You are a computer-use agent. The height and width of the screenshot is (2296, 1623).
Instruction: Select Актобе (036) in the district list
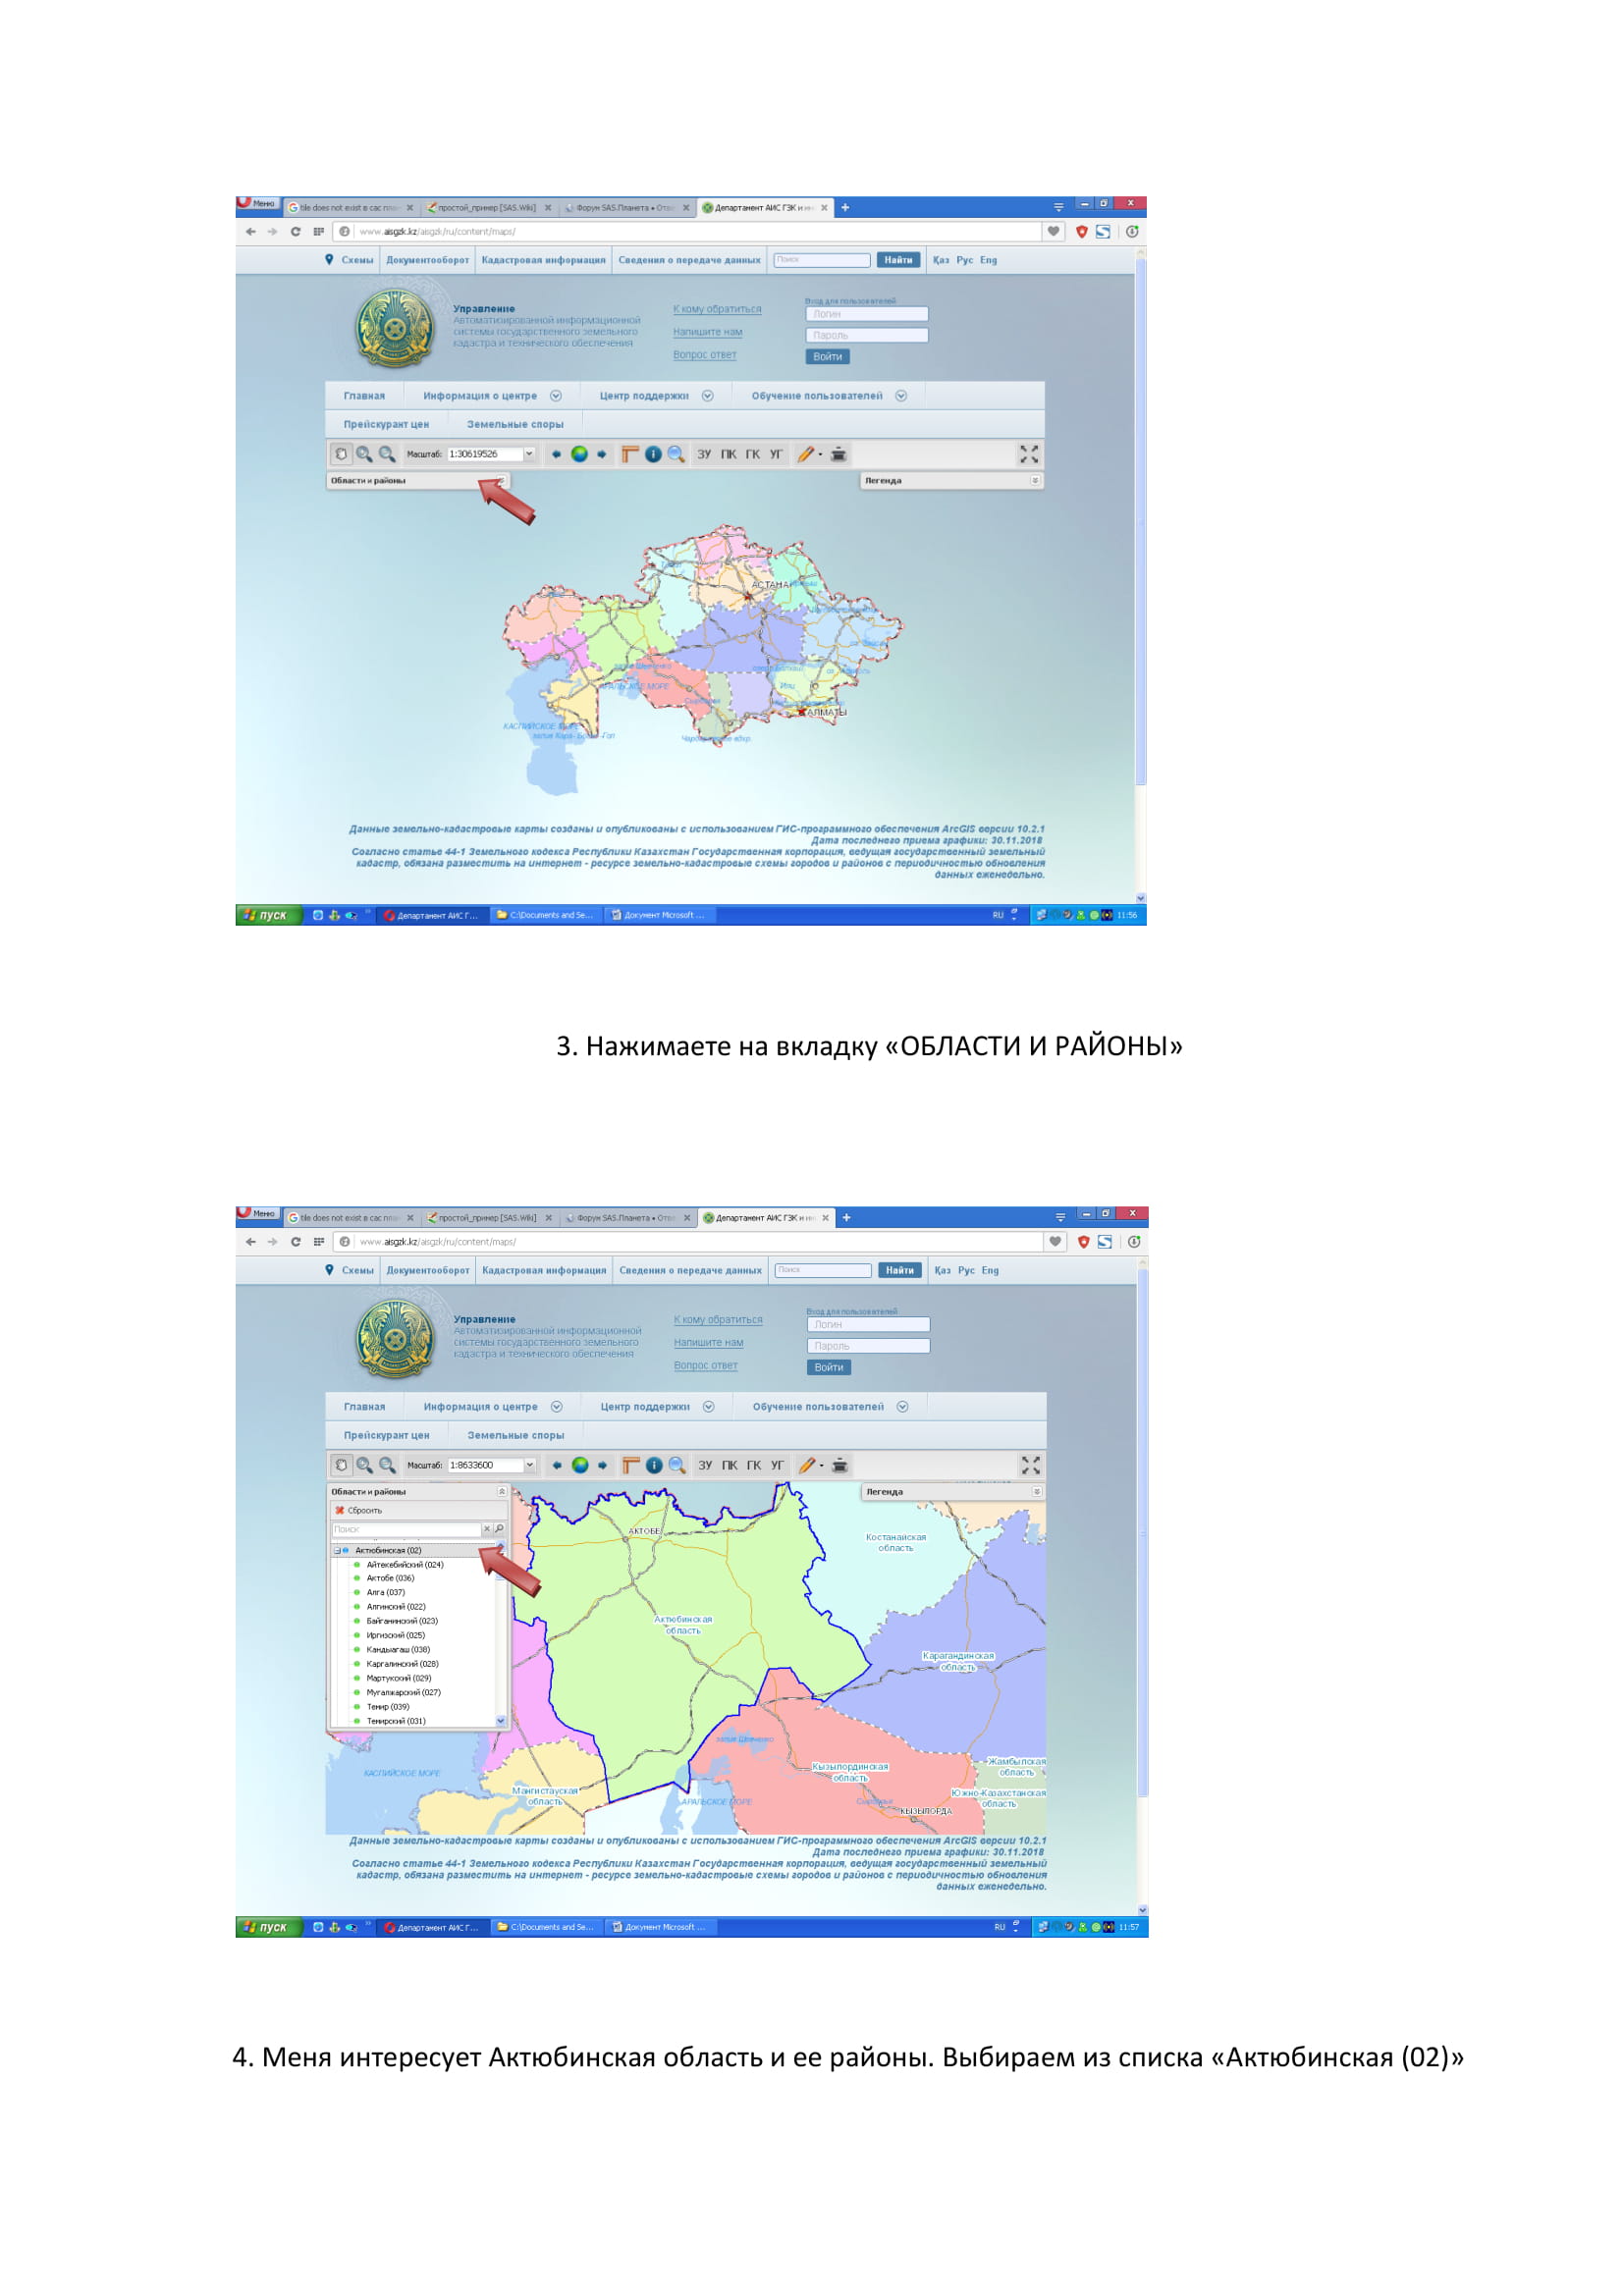(x=390, y=1578)
